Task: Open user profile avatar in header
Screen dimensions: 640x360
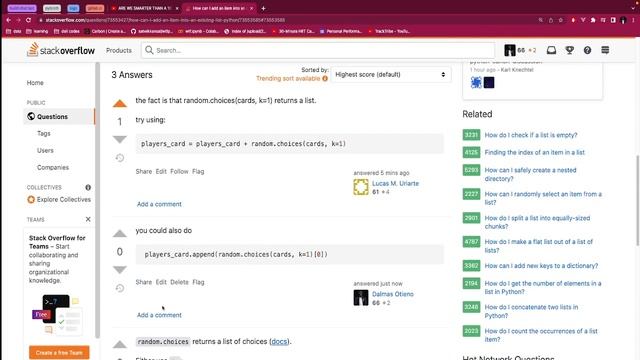Action: pyautogui.click(x=510, y=50)
